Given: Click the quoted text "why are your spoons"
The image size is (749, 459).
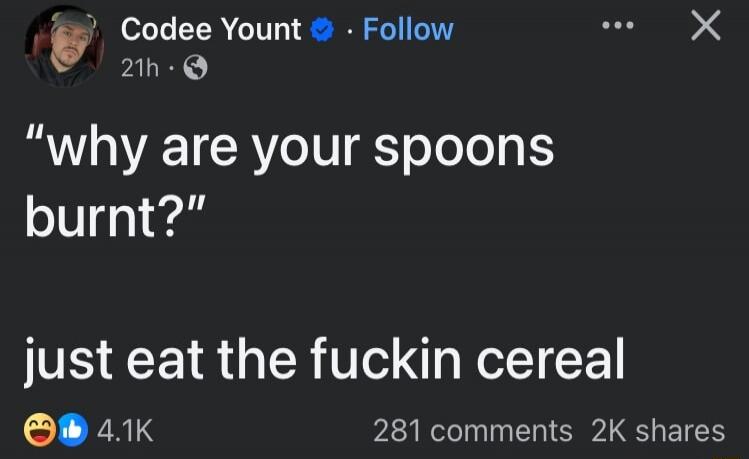Looking at the screenshot, I should tap(290, 148).
